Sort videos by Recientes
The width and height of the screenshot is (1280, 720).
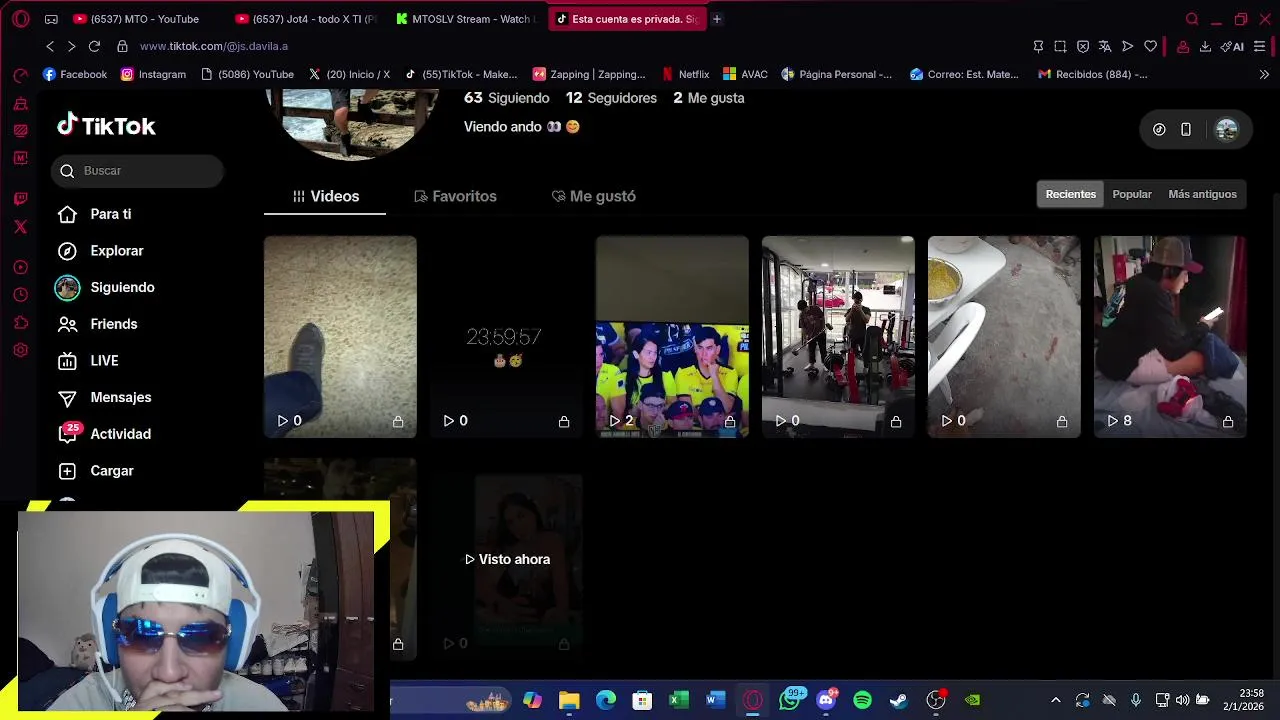tap(1070, 194)
